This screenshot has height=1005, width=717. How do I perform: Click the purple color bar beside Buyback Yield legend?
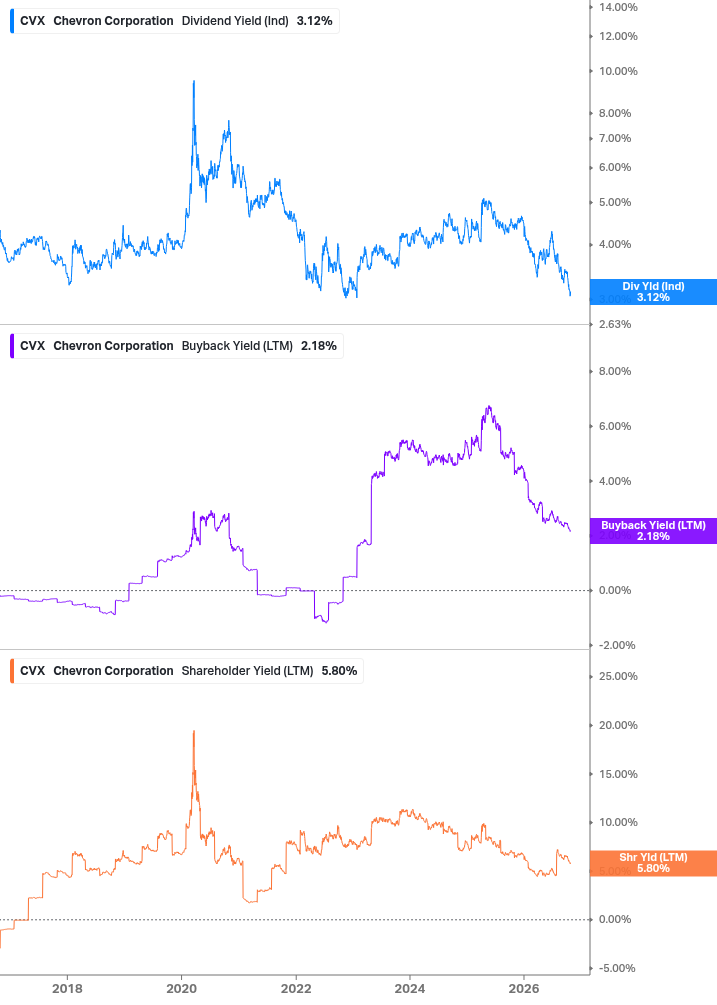click(12, 346)
